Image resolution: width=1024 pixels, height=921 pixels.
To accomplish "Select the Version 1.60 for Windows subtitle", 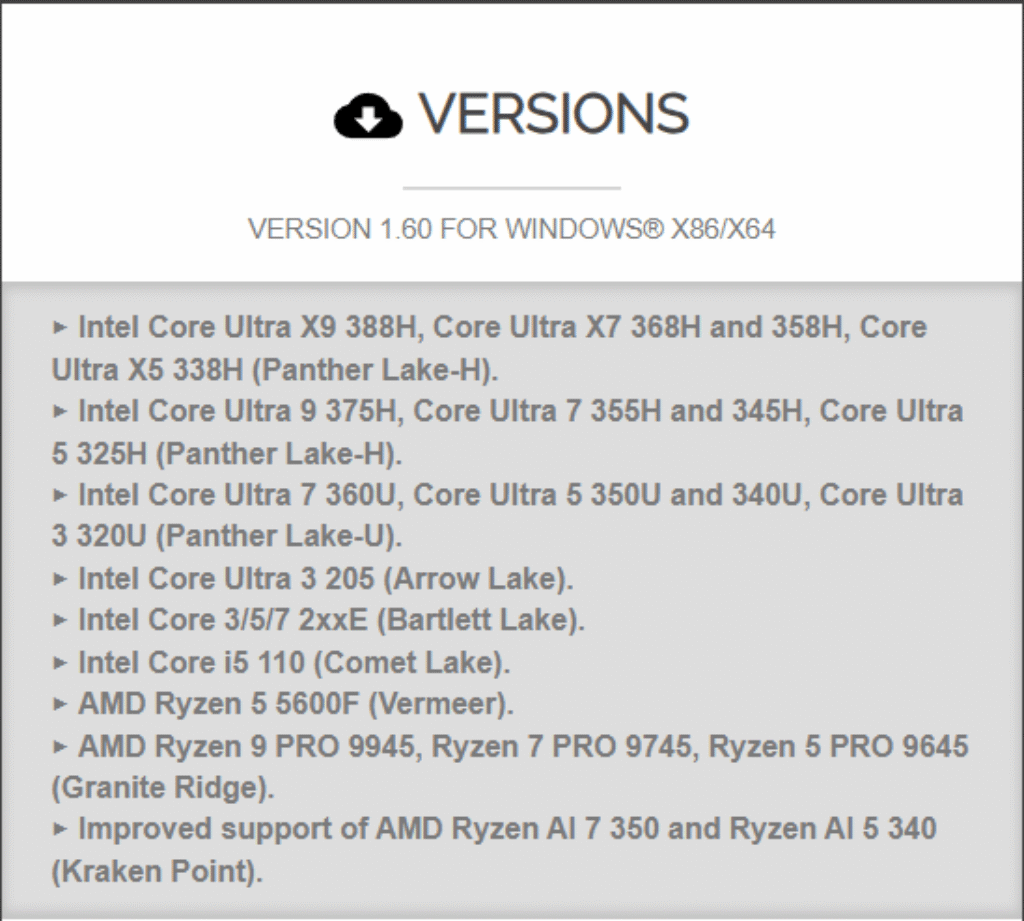I will [x=511, y=229].
